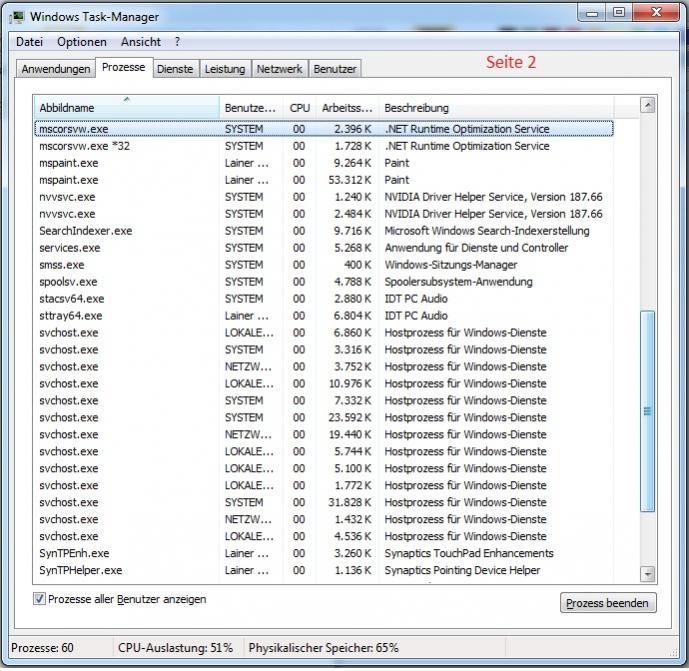
Task: Click 'Microsoft Windows Search-Indexerstellung' description
Action: 487,231
